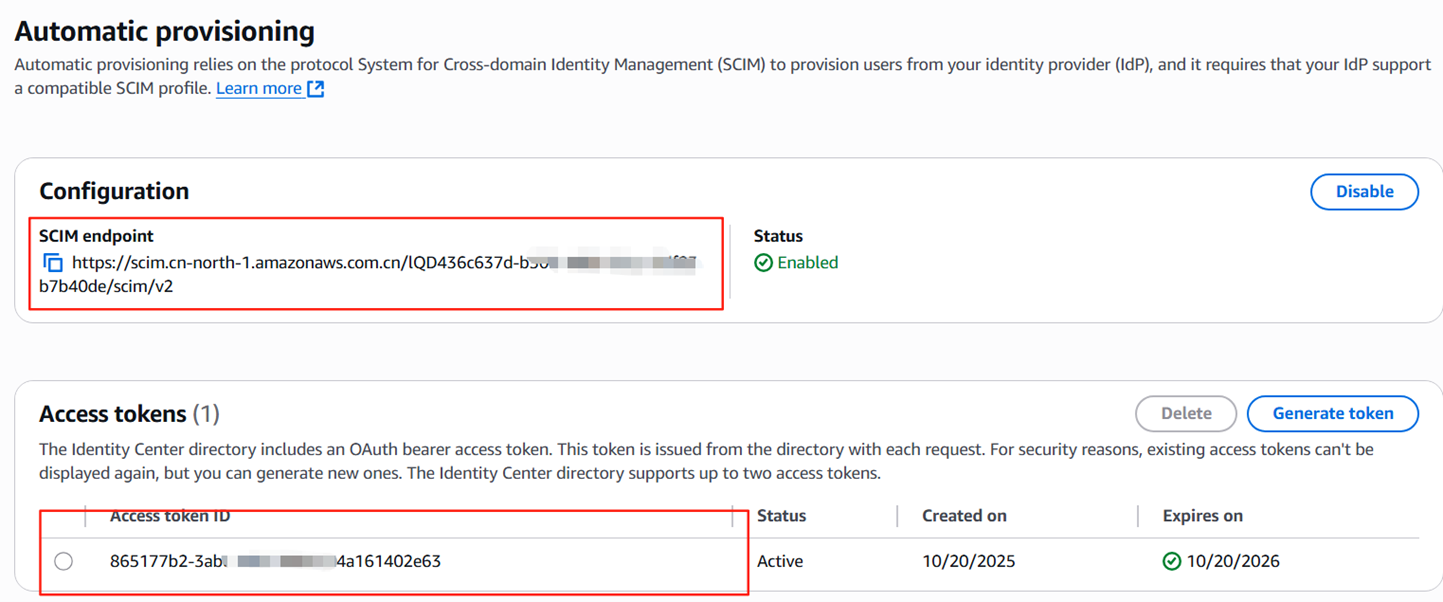Click the Generate token button
The height and width of the screenshot is (602, 1443).
1332,413
